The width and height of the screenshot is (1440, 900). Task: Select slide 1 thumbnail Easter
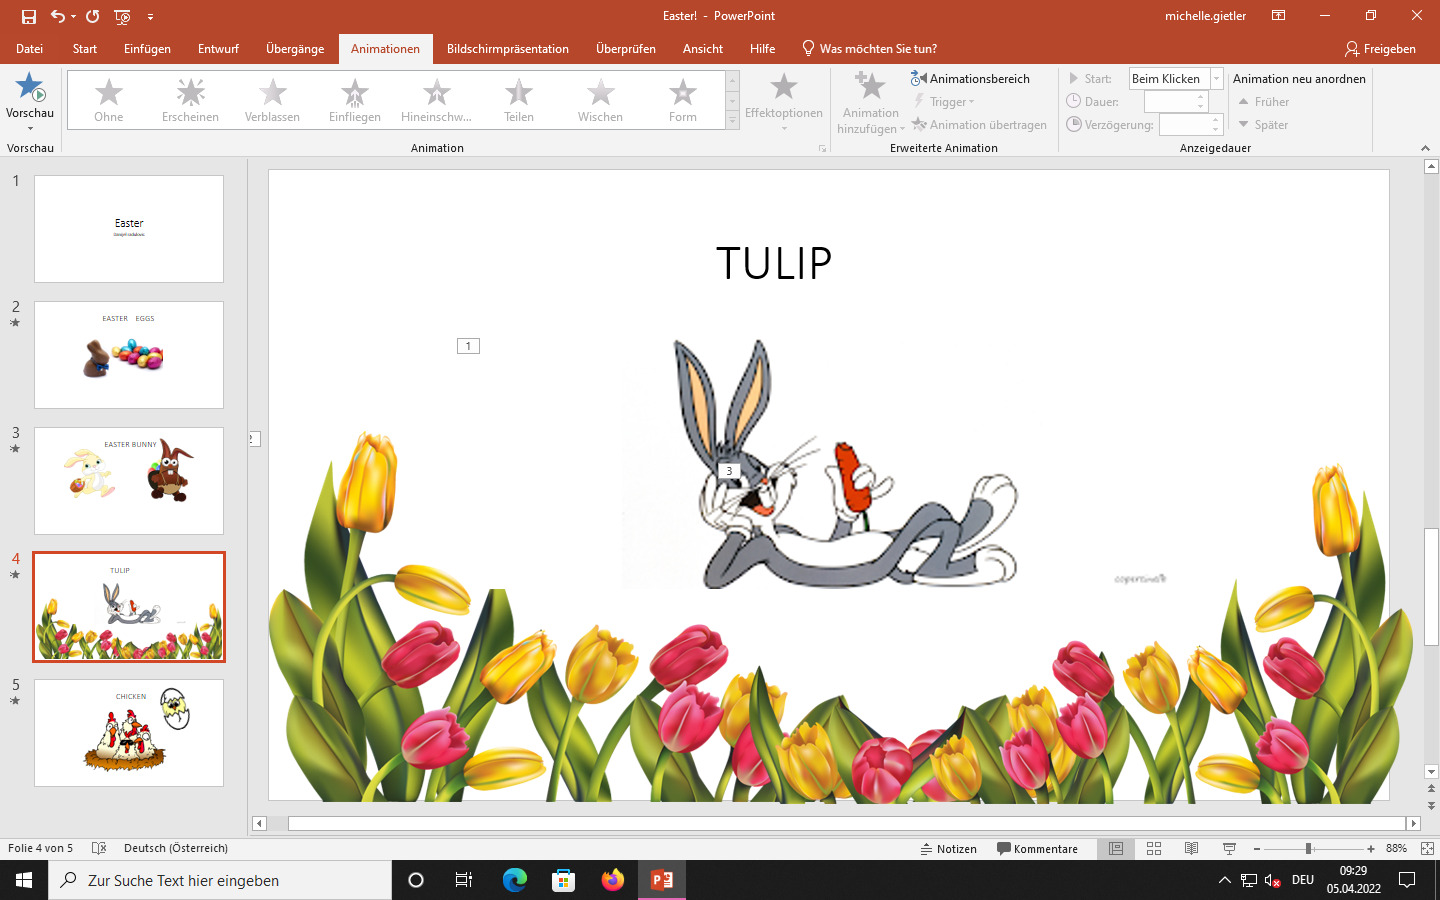(129, 229)
